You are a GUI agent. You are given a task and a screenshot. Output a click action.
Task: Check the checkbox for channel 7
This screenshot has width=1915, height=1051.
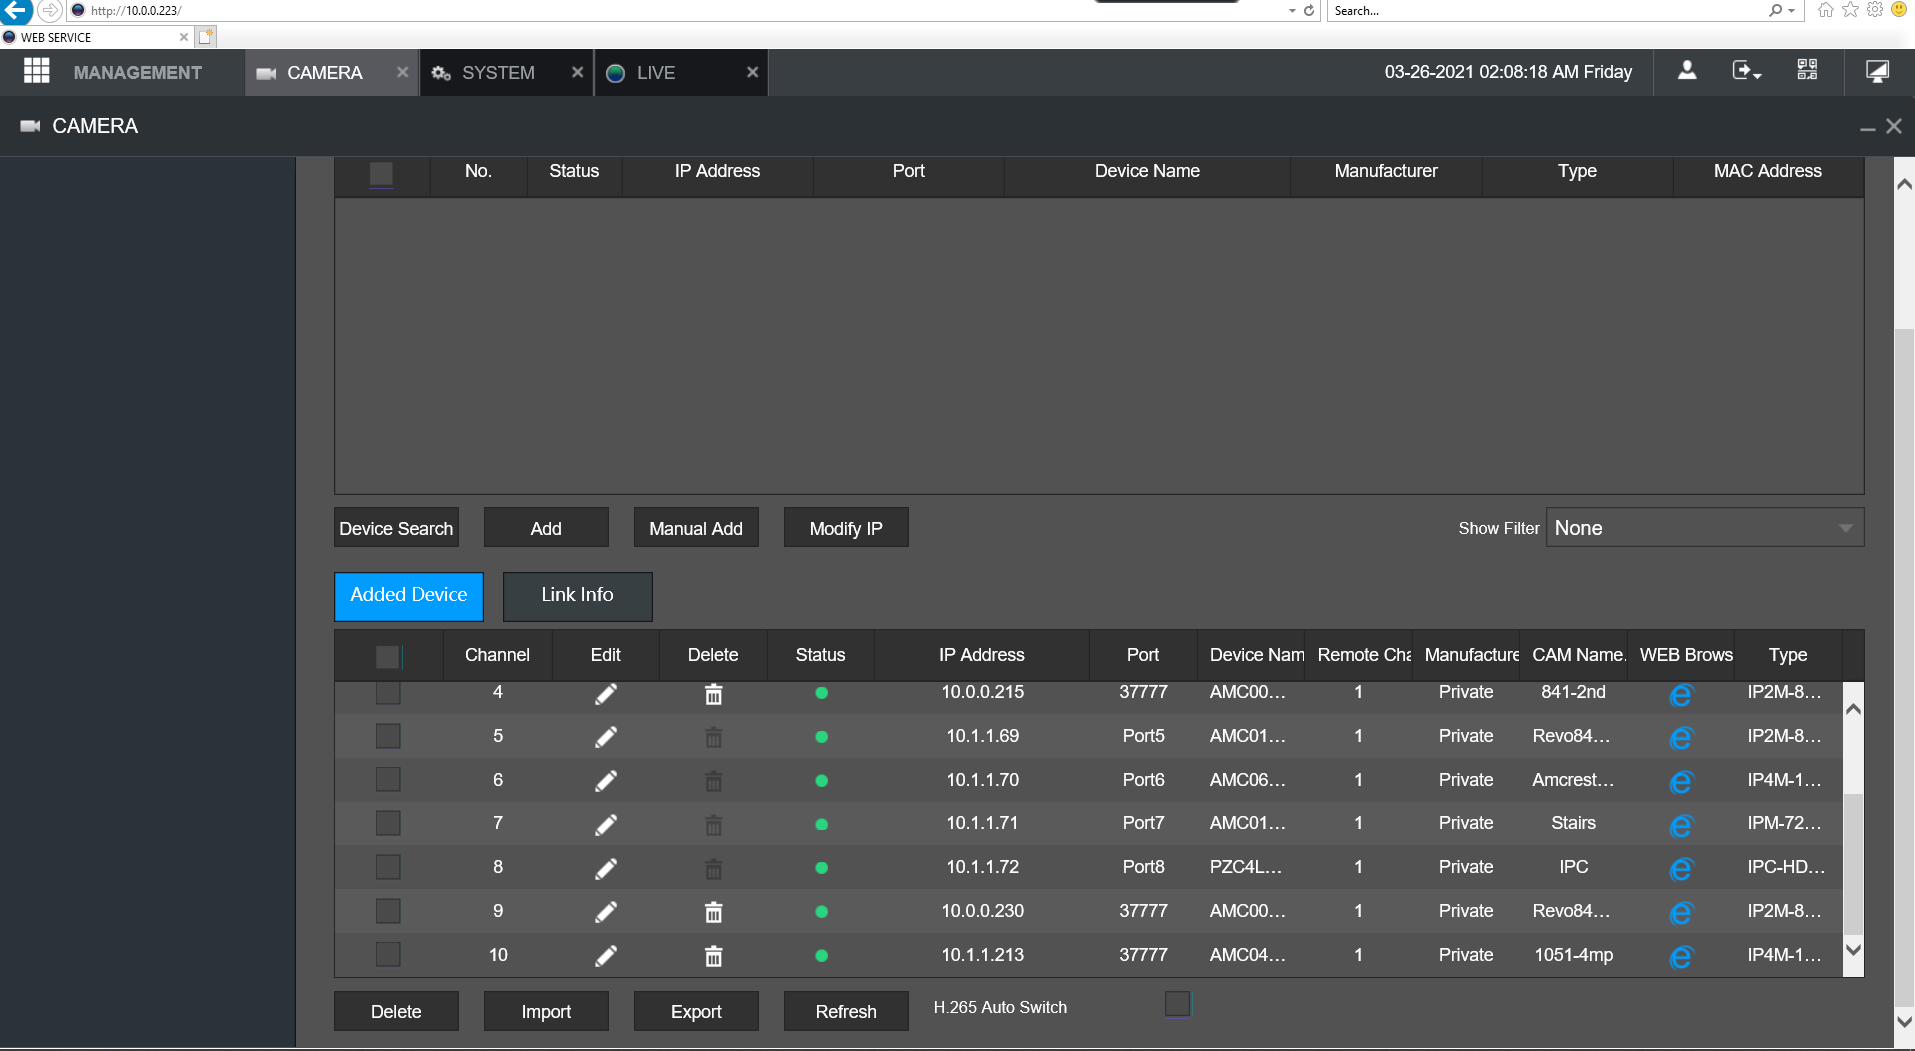(388, 823)
